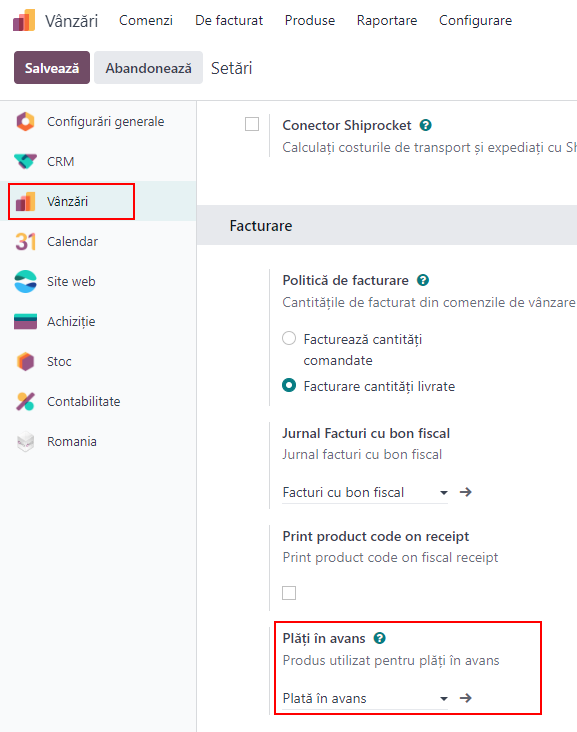Image resolution: width=577 pixels, height=732 pixels.
Task: Open the Configurare menu
Action: [x=475, y=21]
